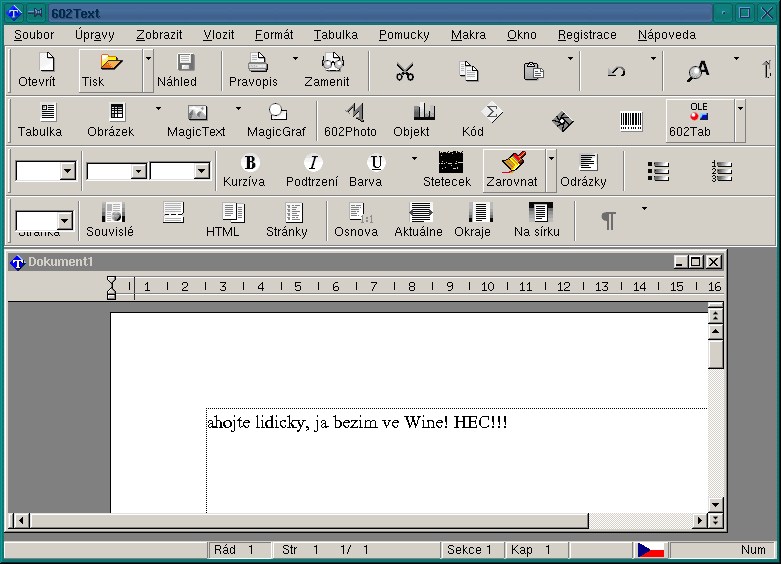Screen dimensions: 781x564
Task: Click the grid icon above Obrázek
Action: (117, 112)
